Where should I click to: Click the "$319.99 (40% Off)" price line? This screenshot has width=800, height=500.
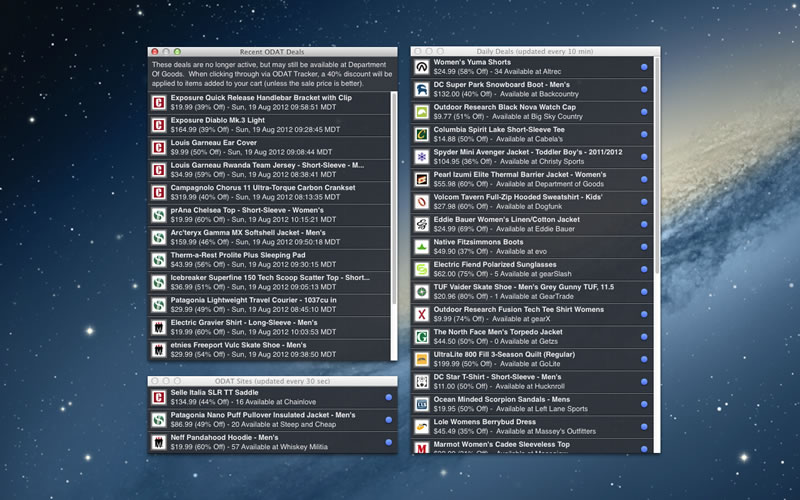(x=255, y=197)
